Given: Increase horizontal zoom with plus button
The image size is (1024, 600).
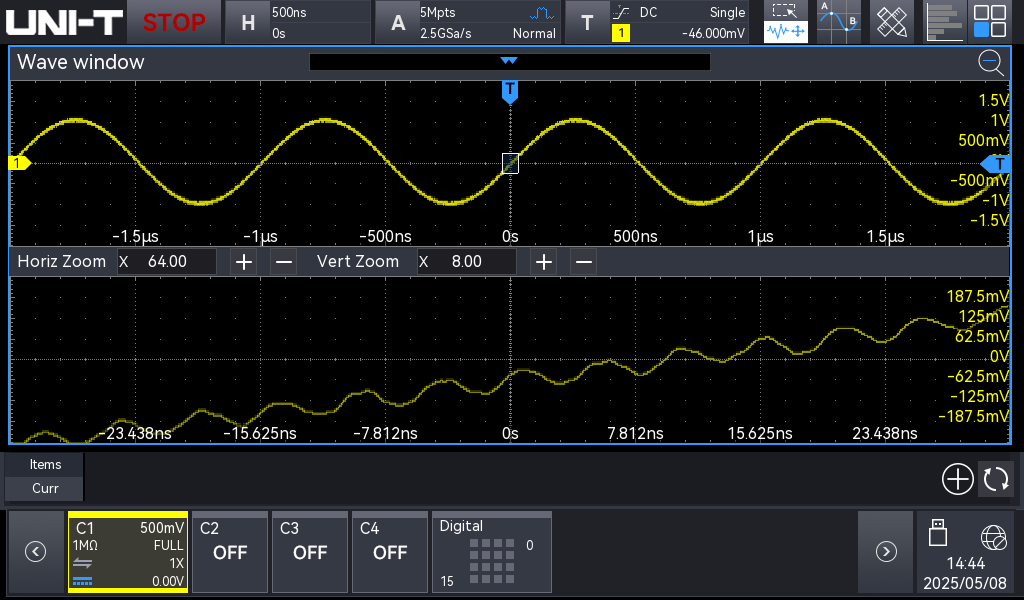Looking at the screenshot, I should point(243,262).
